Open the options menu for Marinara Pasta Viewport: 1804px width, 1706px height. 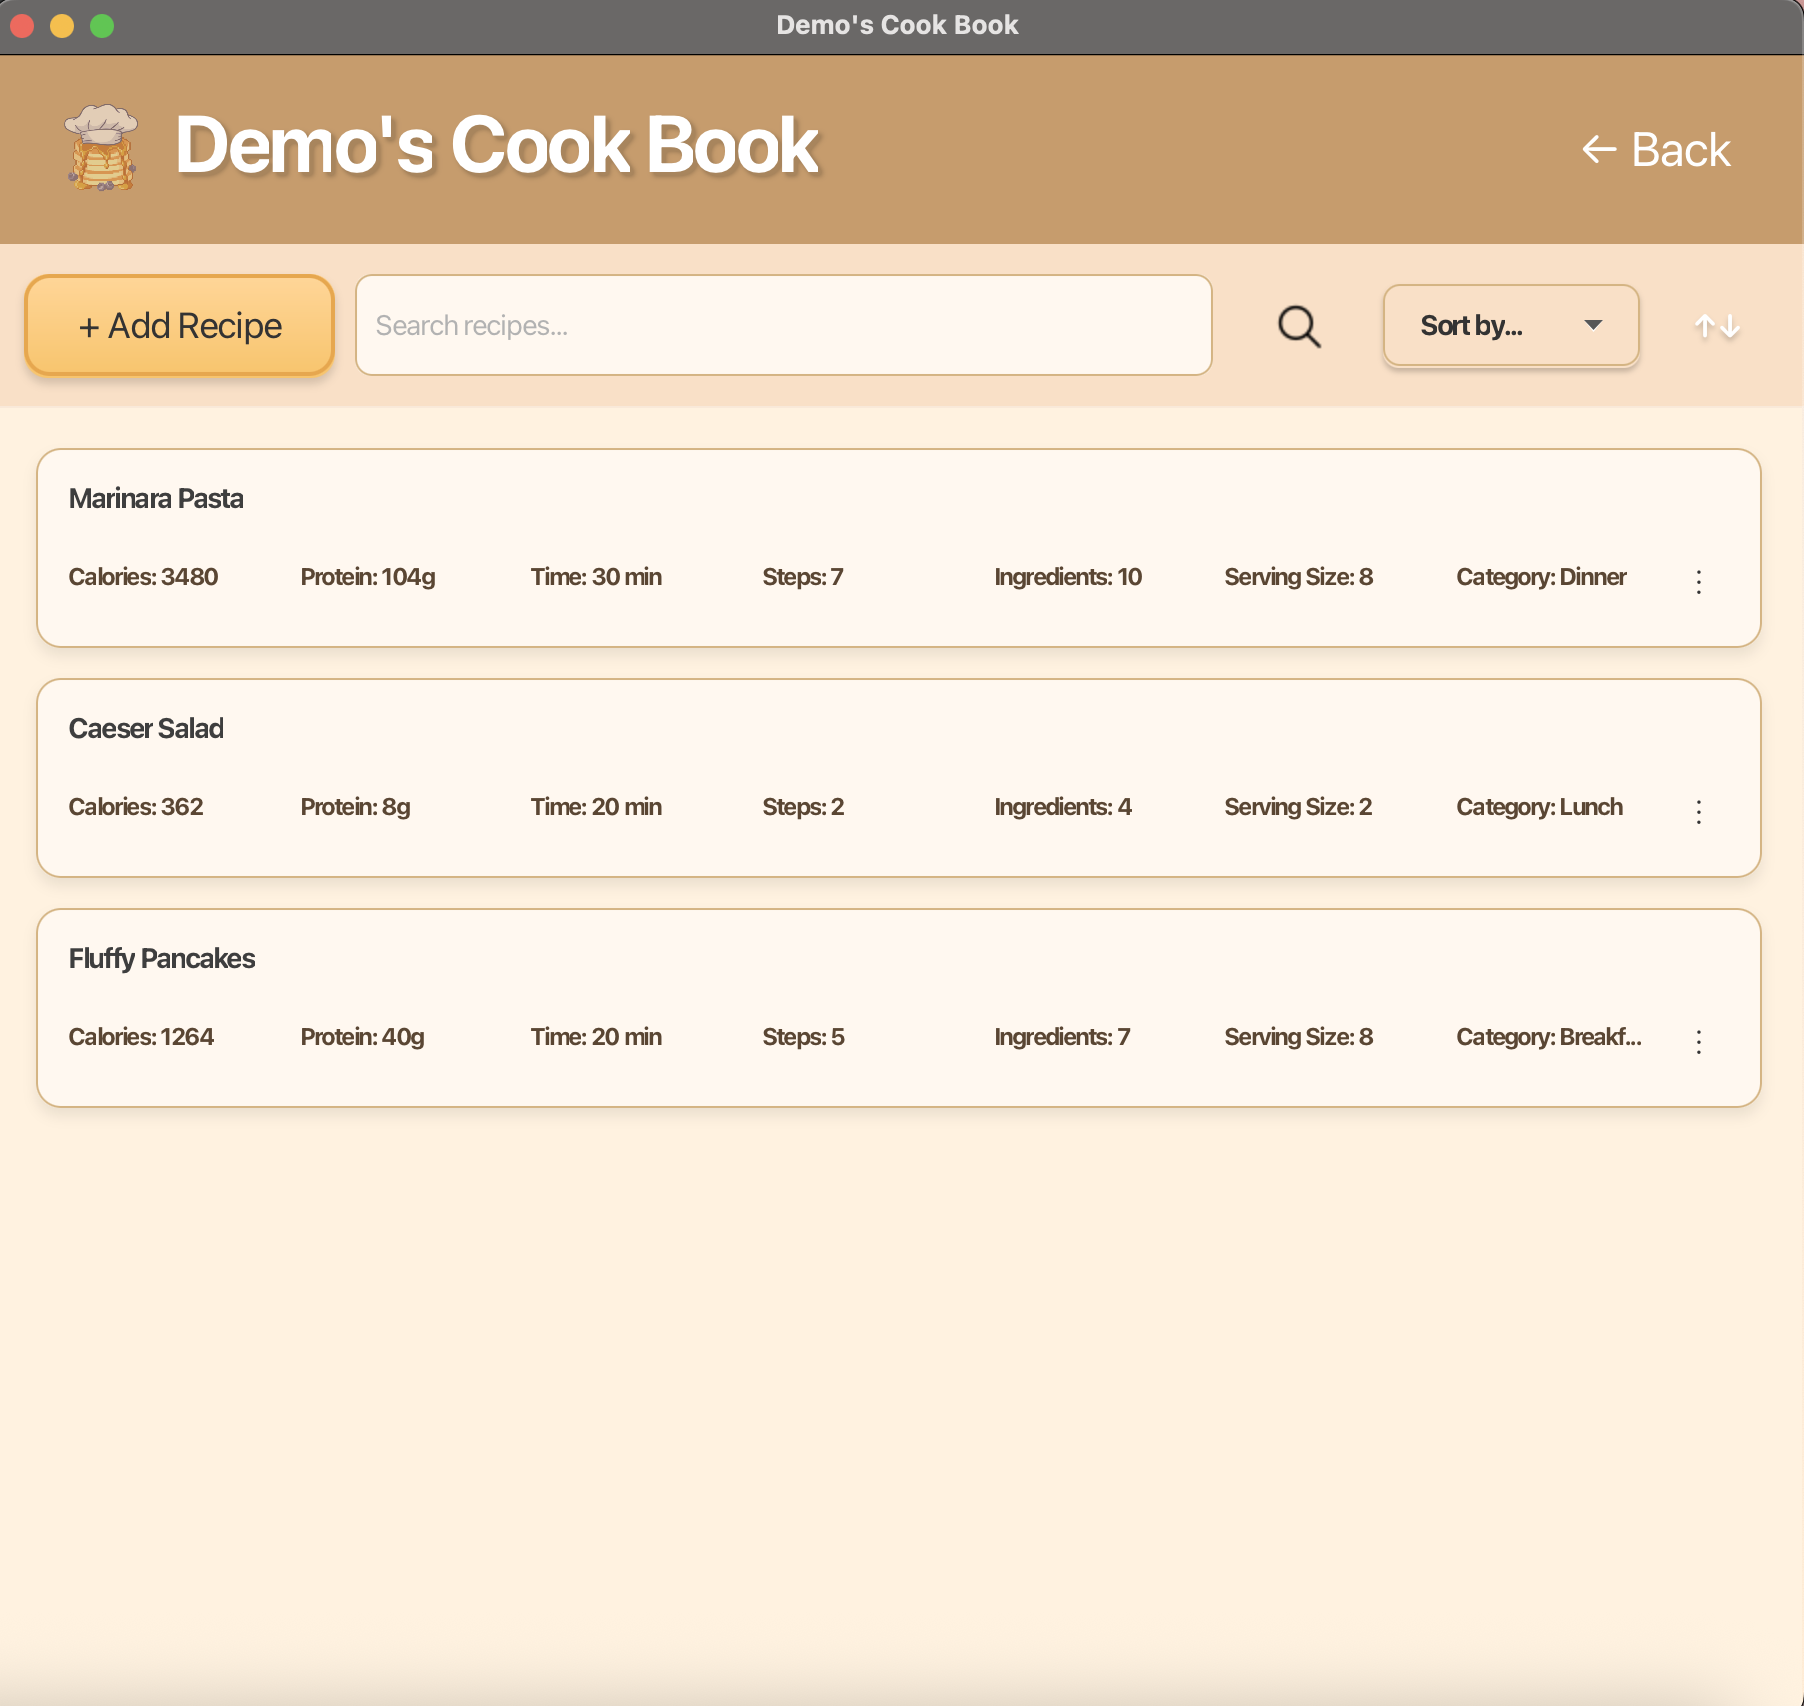tap(1699, 582)
